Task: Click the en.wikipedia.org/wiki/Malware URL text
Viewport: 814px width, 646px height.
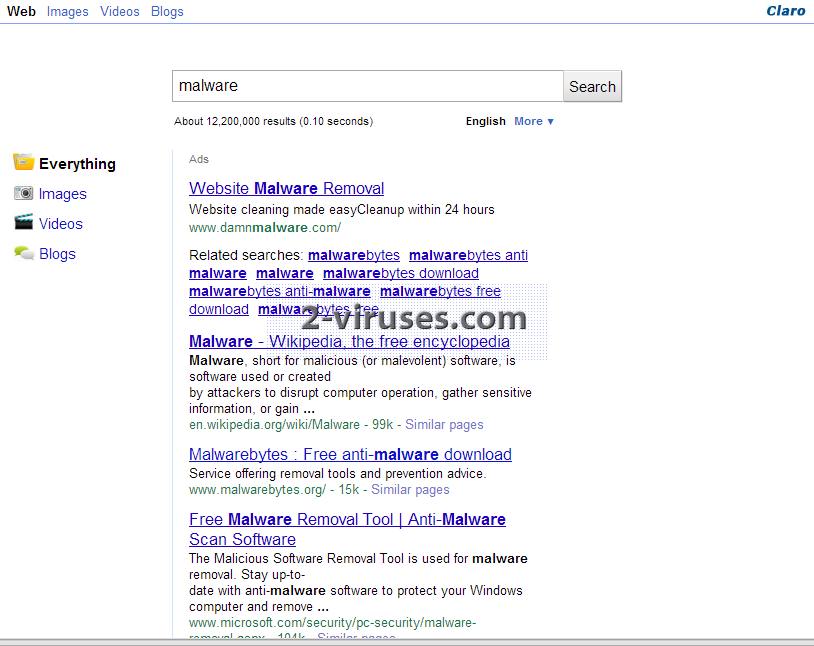Action: click(x=274, y=425)
